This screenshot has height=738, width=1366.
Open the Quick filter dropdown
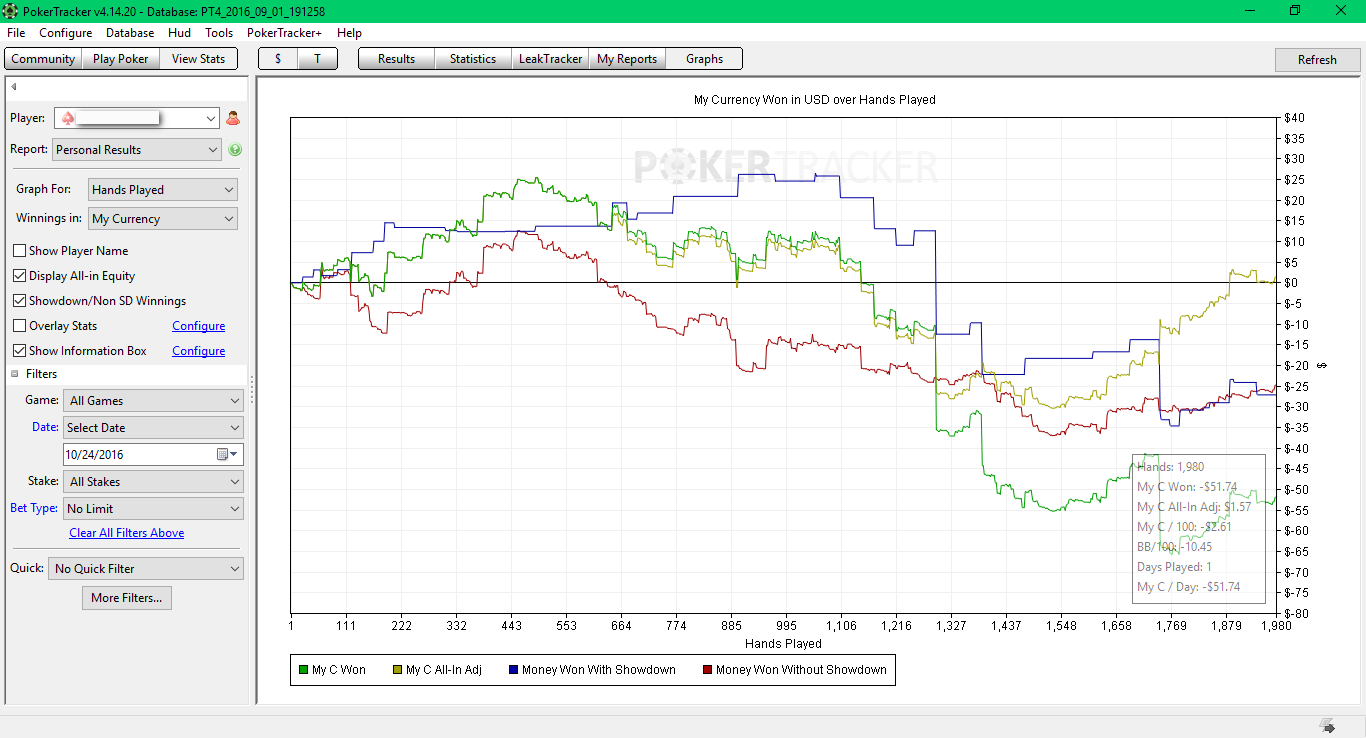click(x=146, y=569)
